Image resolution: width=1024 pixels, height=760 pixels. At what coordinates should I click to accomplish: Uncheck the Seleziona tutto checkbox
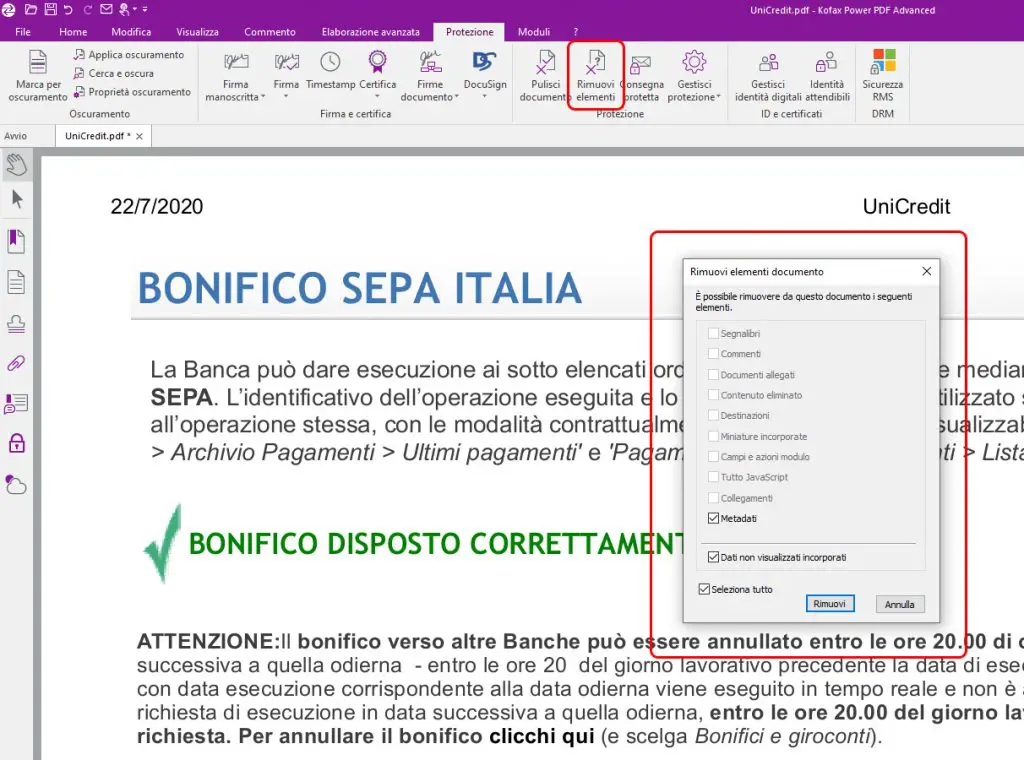[x=704, y=589]
